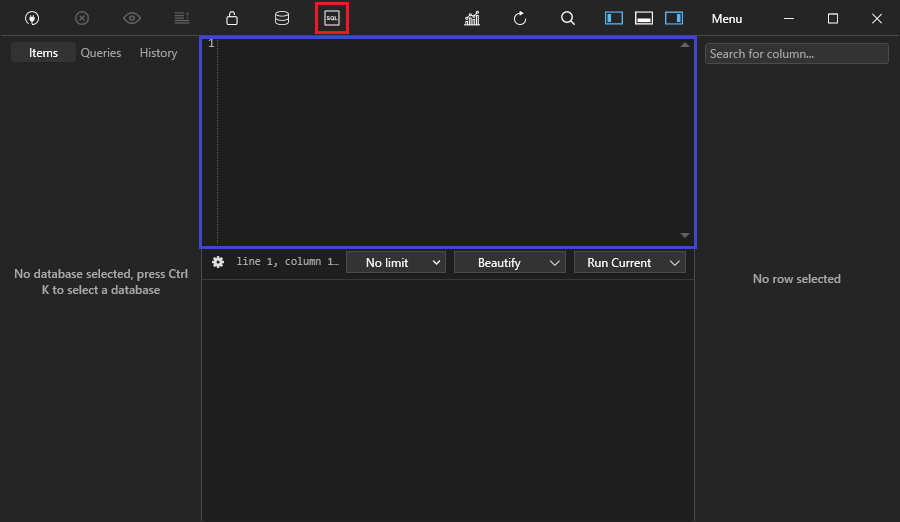
Task: Click the disconnect circled-X icon
Action: pos(82,18)
